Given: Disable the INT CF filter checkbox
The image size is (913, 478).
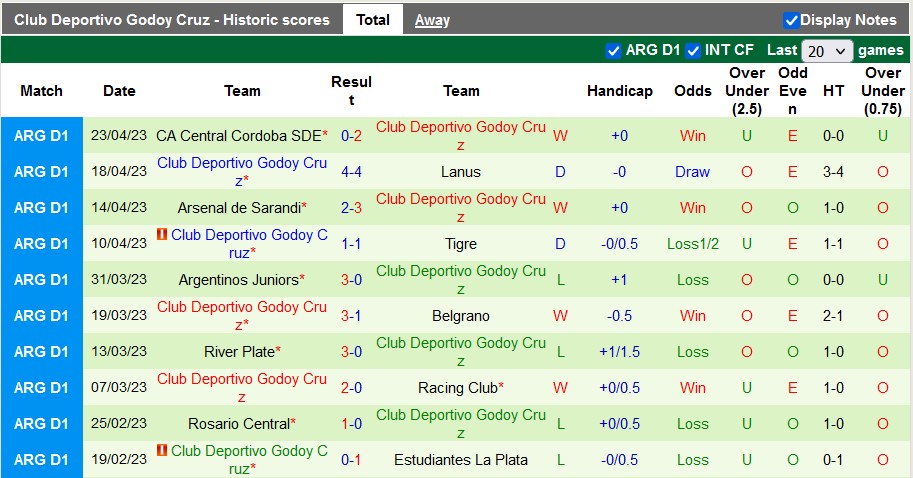Looking at the screenshot, I should pos(692,50).
